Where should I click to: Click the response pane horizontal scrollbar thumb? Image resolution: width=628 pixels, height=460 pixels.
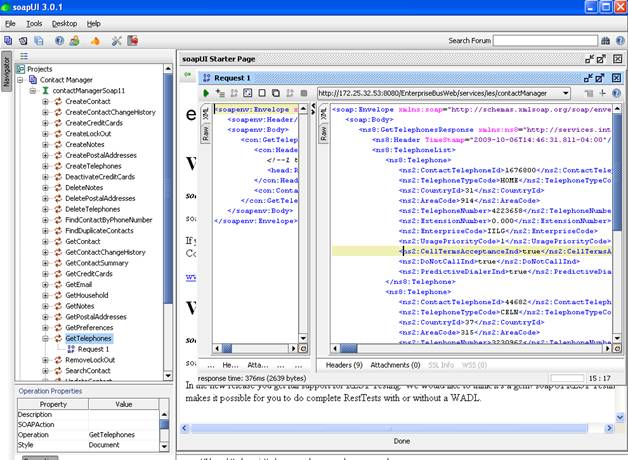[x=348, y=348]
